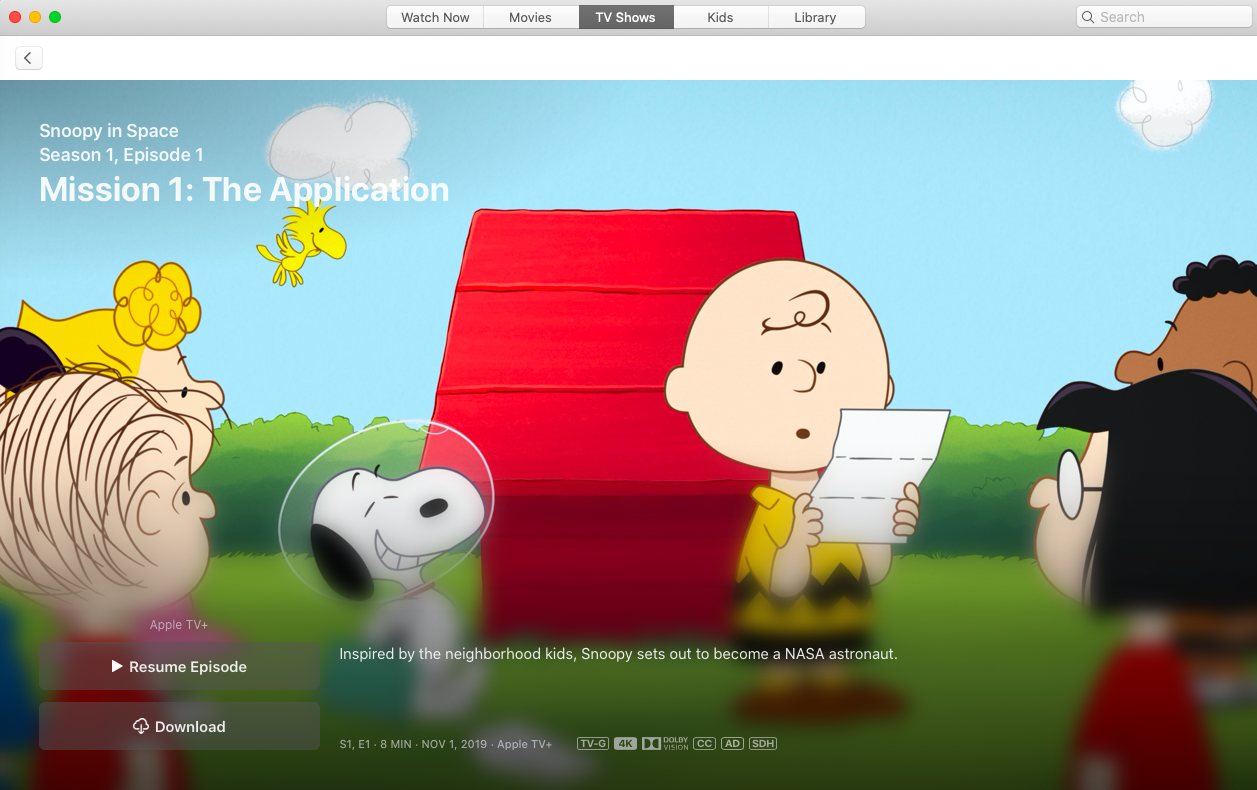Open the Movies tab

(x=530, y=17)
